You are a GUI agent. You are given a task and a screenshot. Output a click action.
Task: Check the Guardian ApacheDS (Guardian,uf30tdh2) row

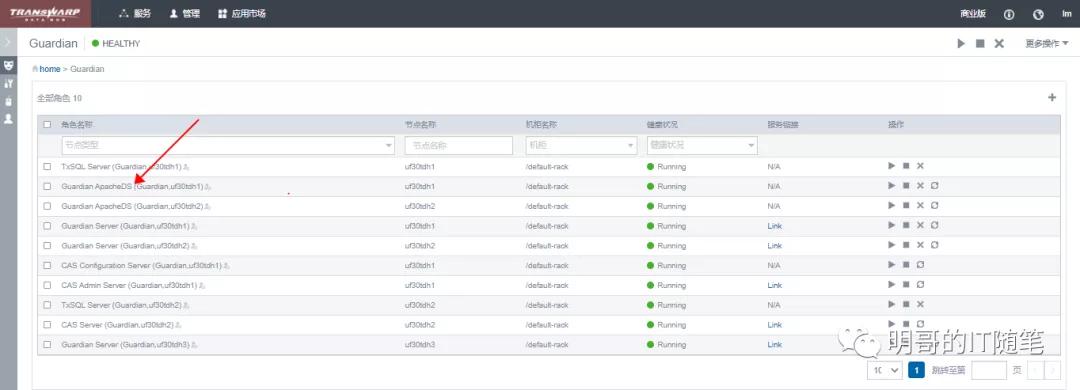click(x=47, y=206)
